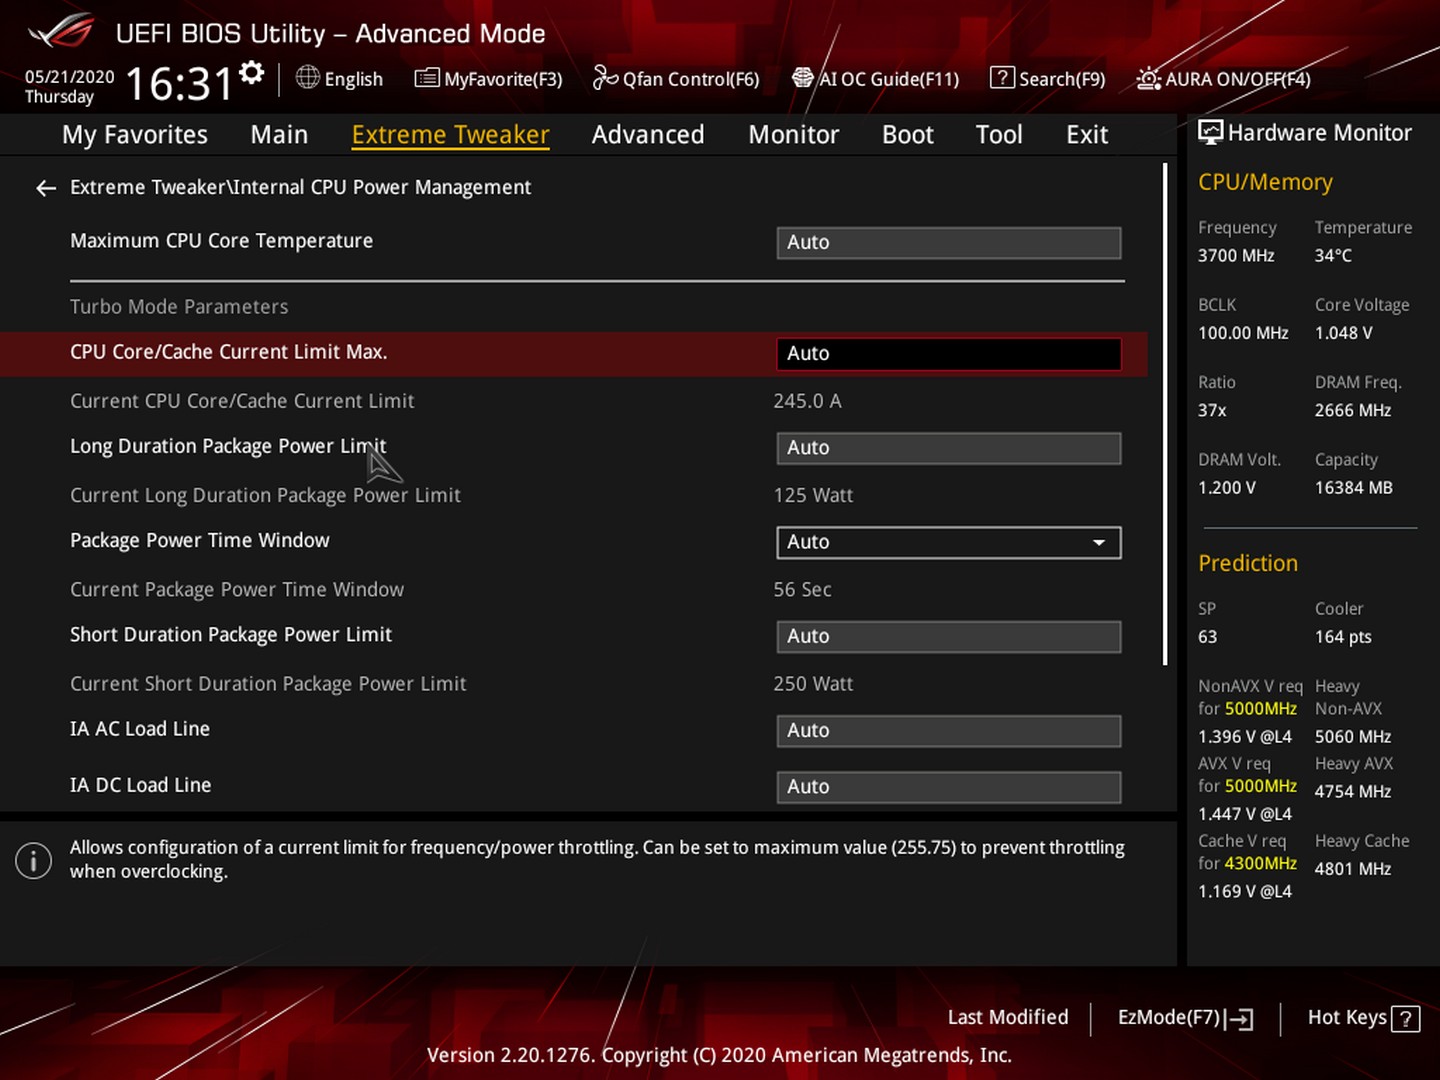Click Long Duration Package Power Limit field
1440x1080 pixels.
pos(949,448)
